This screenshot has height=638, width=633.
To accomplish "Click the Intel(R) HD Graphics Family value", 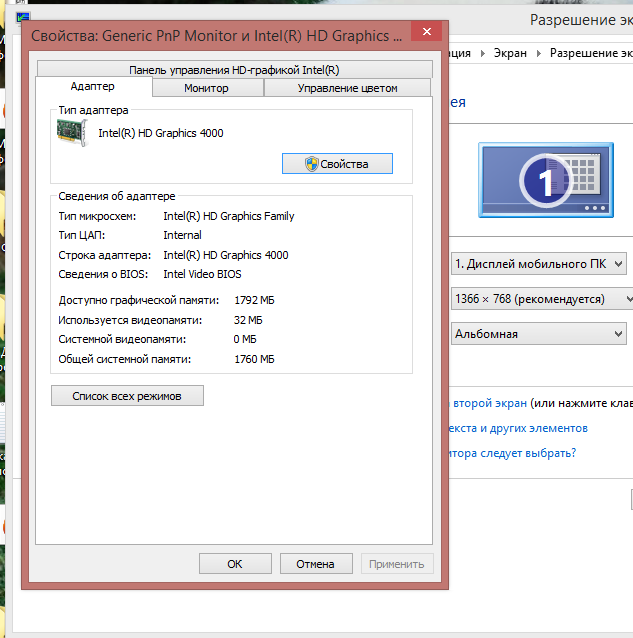I will coord(229,216).
